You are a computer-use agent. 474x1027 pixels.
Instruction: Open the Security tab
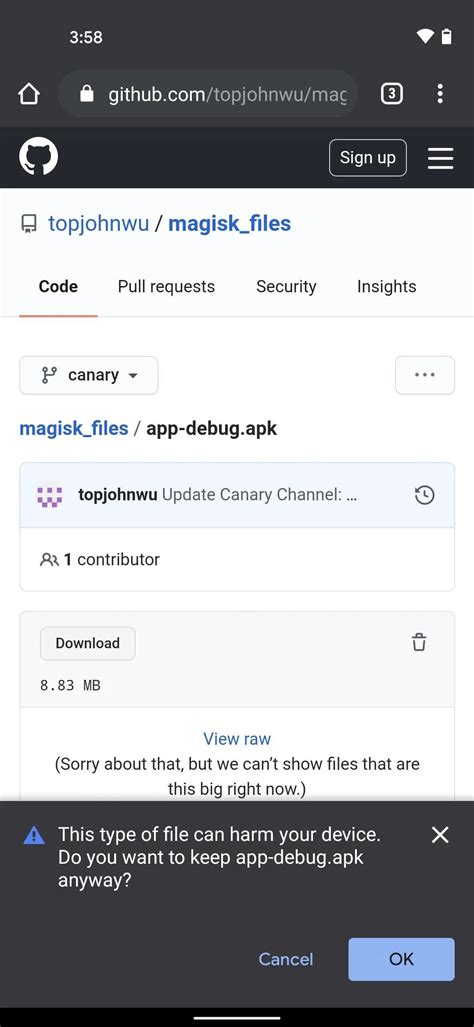[x=286, y=286]
